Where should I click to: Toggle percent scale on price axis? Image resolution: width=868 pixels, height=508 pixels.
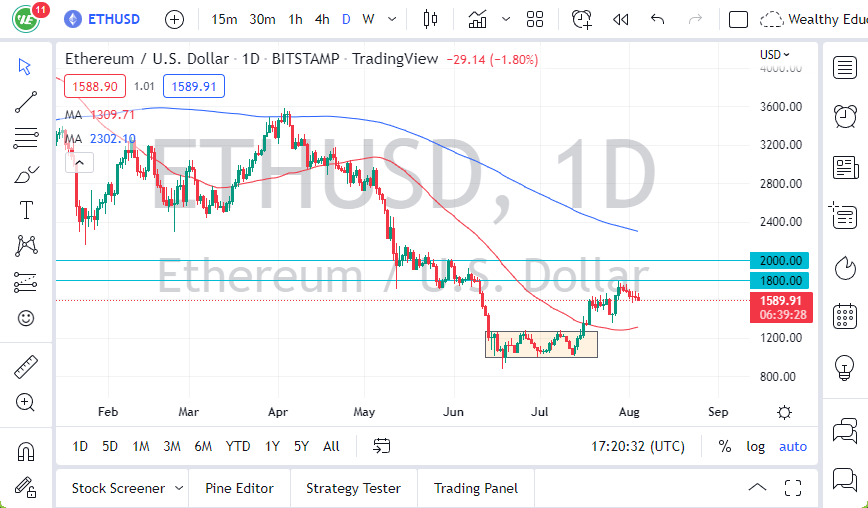tap(724, 446)
